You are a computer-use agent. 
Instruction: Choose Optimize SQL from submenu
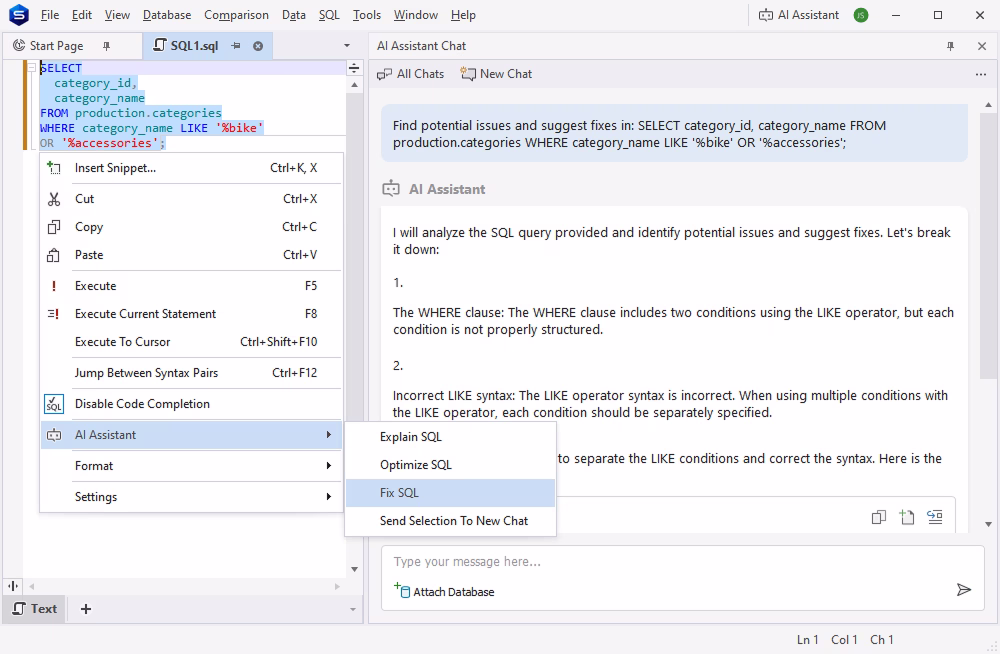450,465
